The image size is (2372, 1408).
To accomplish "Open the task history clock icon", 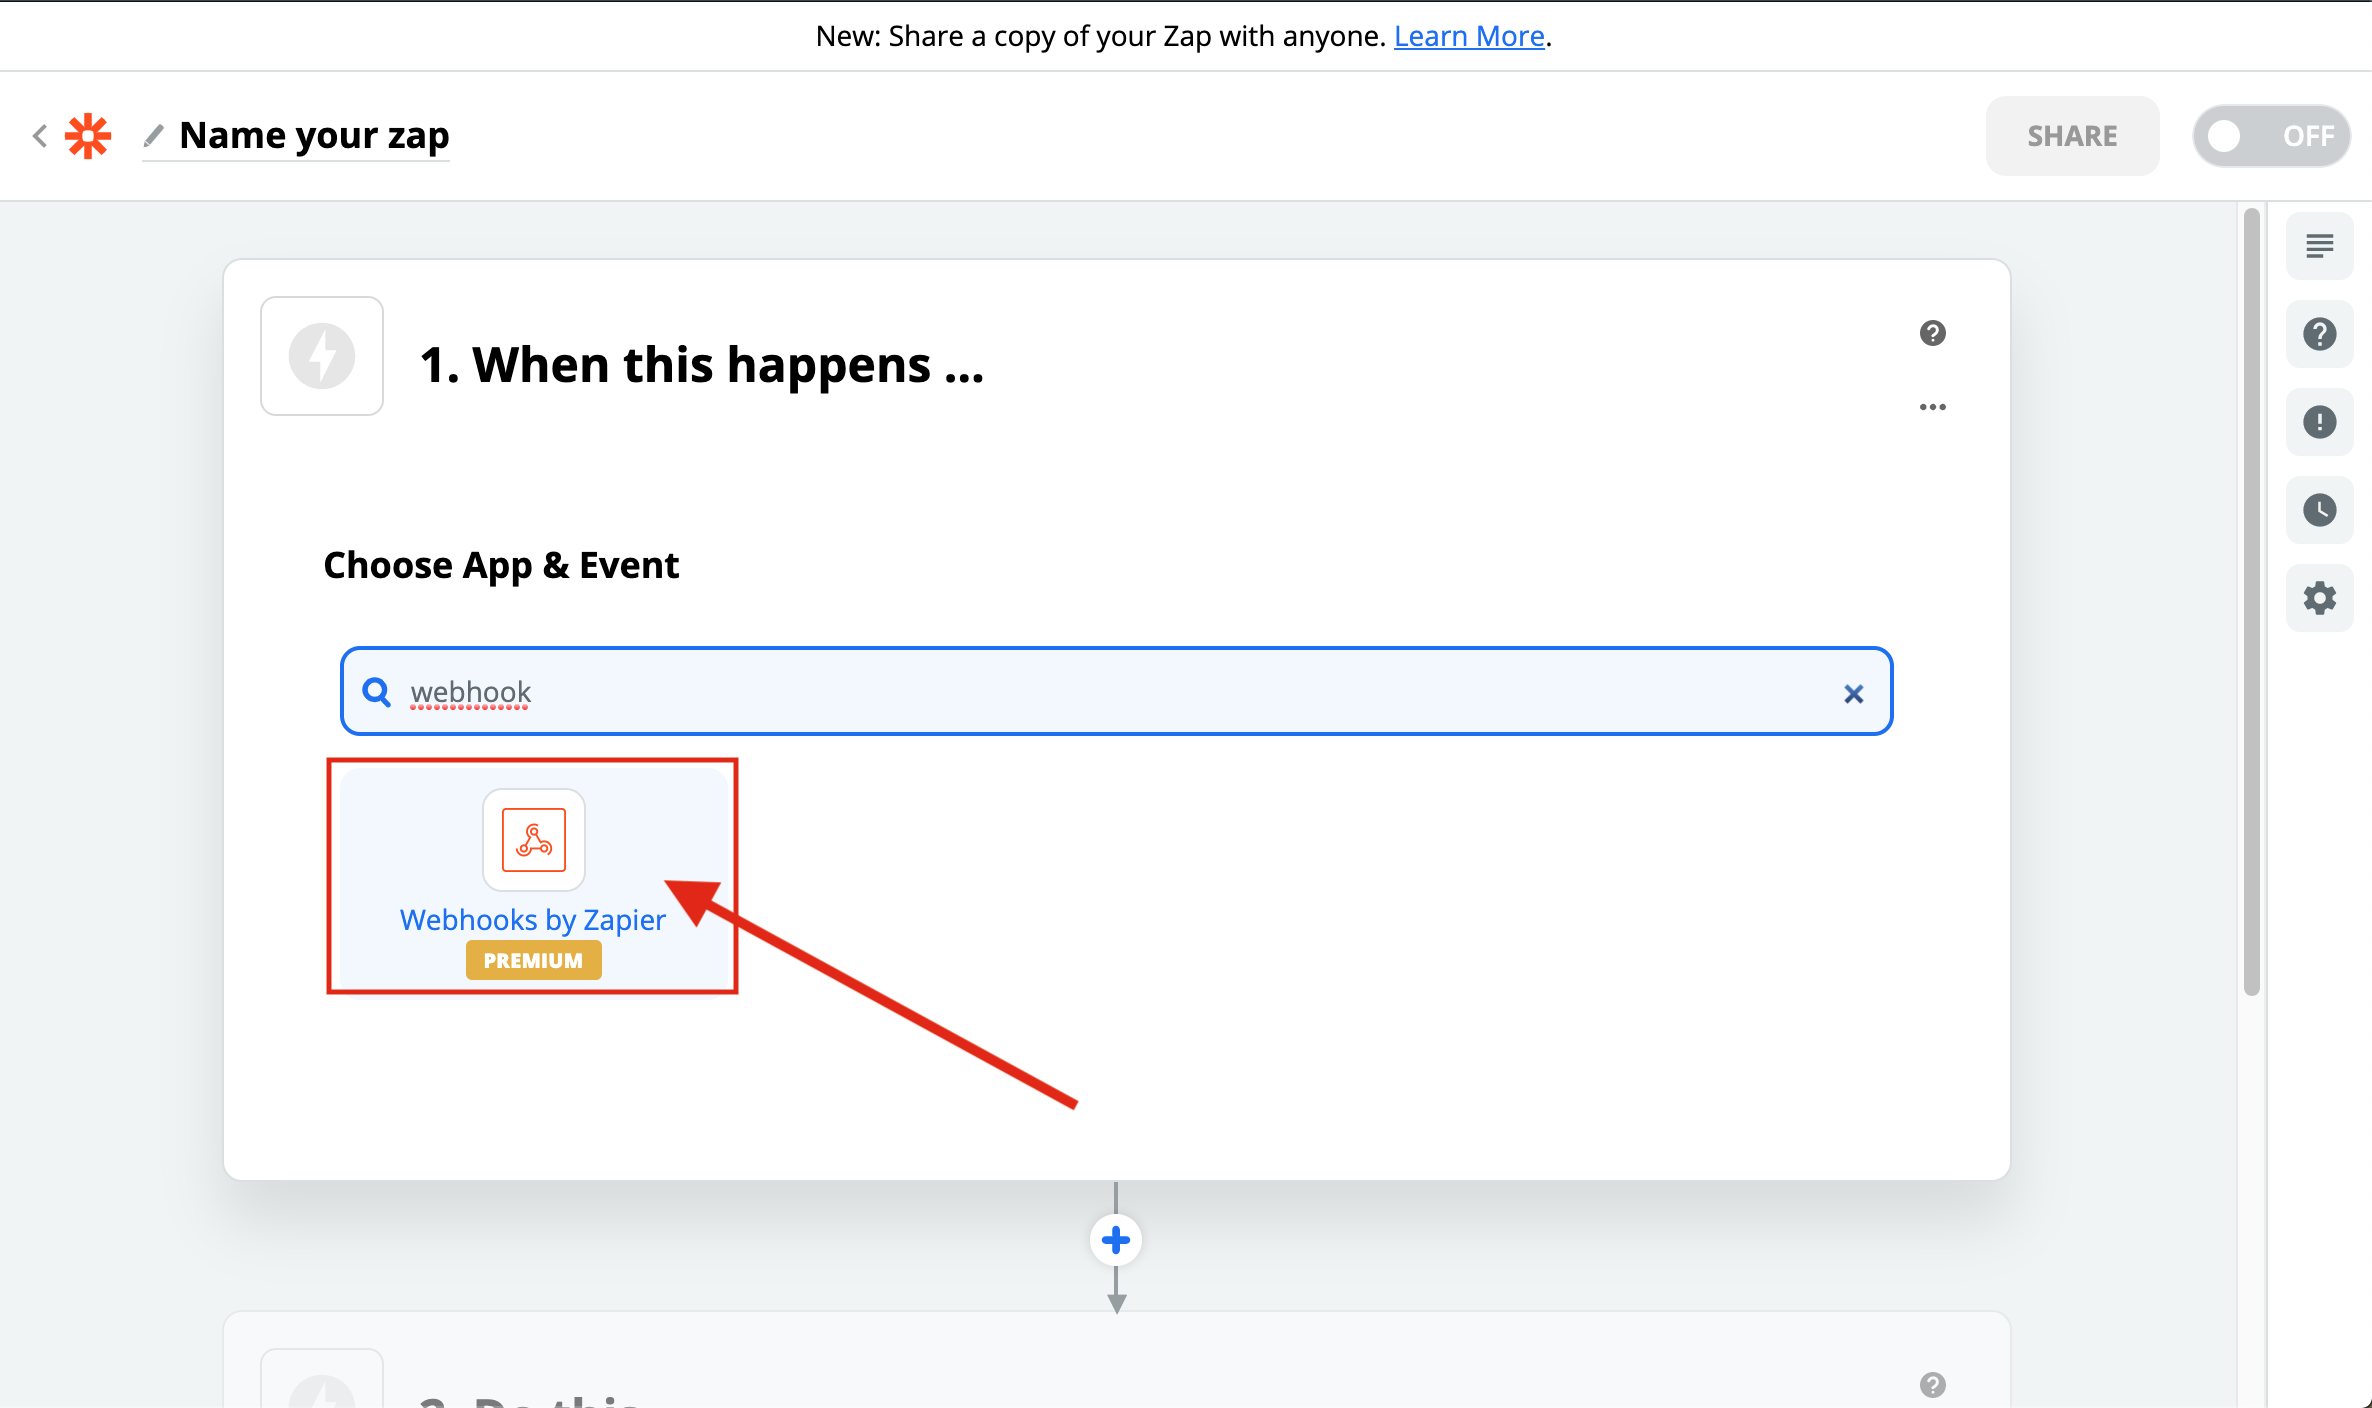I will point(2319,510).
